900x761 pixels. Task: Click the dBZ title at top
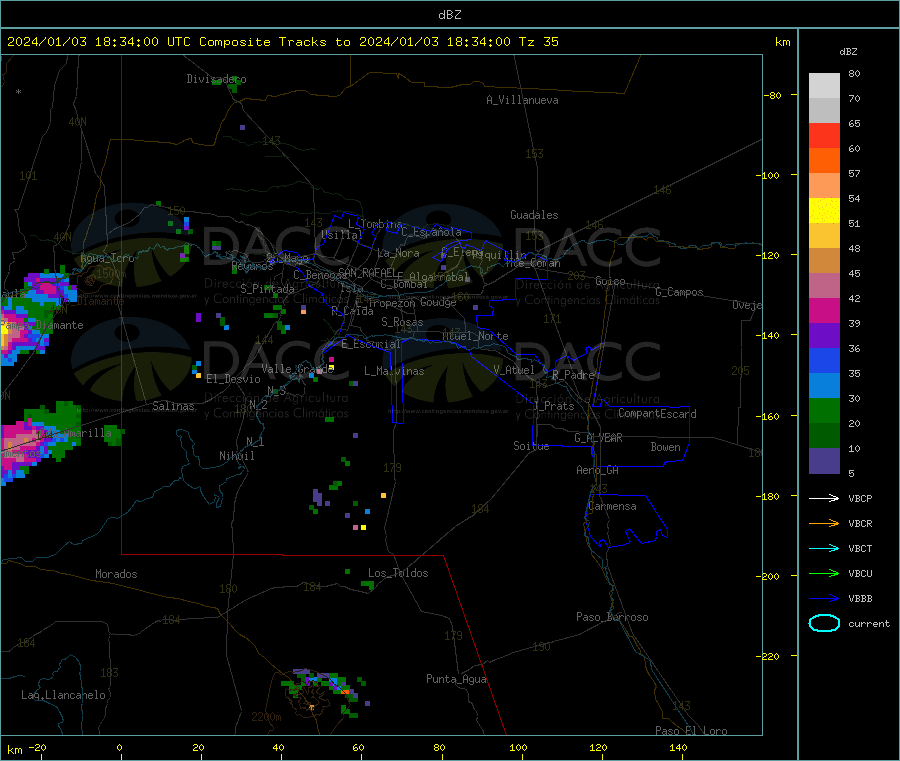point(449,15)
